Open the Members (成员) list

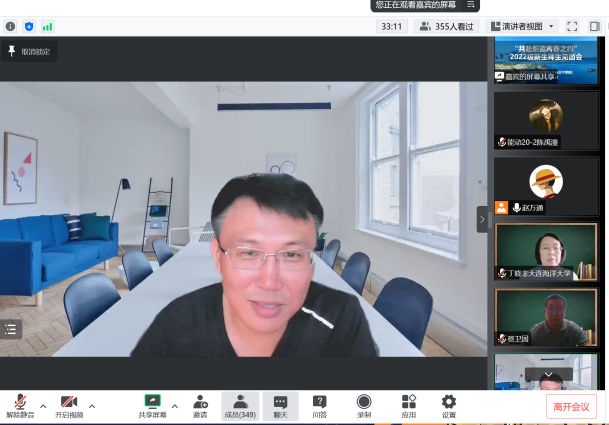point(239,405)
